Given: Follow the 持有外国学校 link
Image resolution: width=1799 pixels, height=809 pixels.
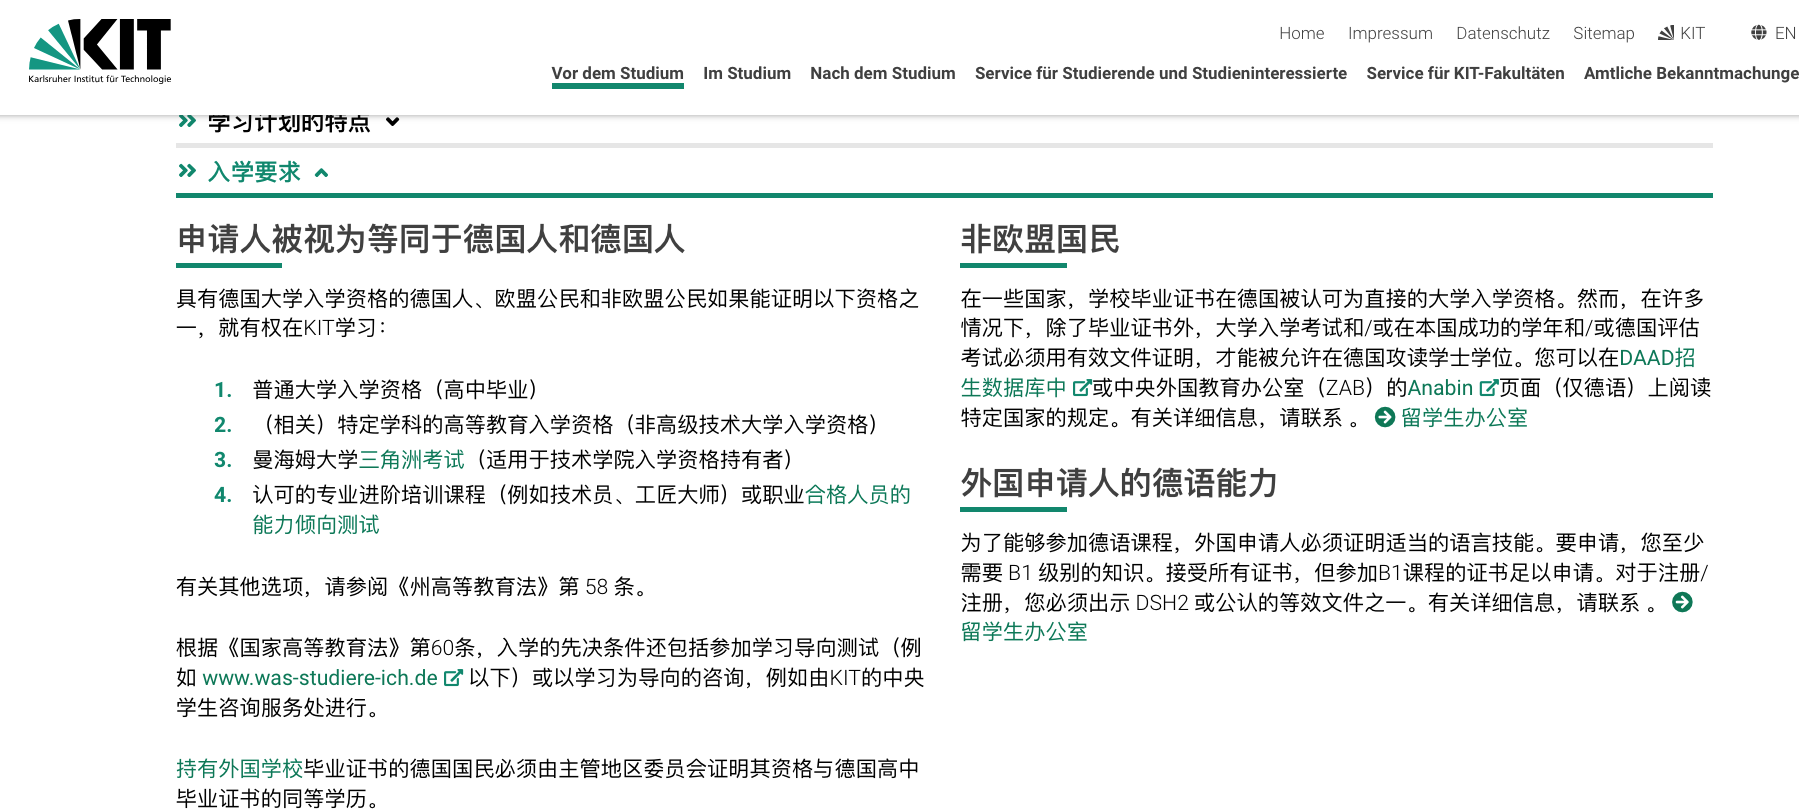Looking at the screenshot, I should click(x=240, y=769).
